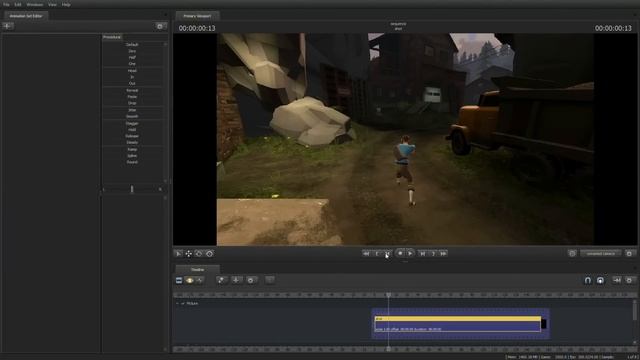This screenshot has height=360, width=640.
Task: Select the Primary Viewport tab
Action: click(x=198, y=16)
